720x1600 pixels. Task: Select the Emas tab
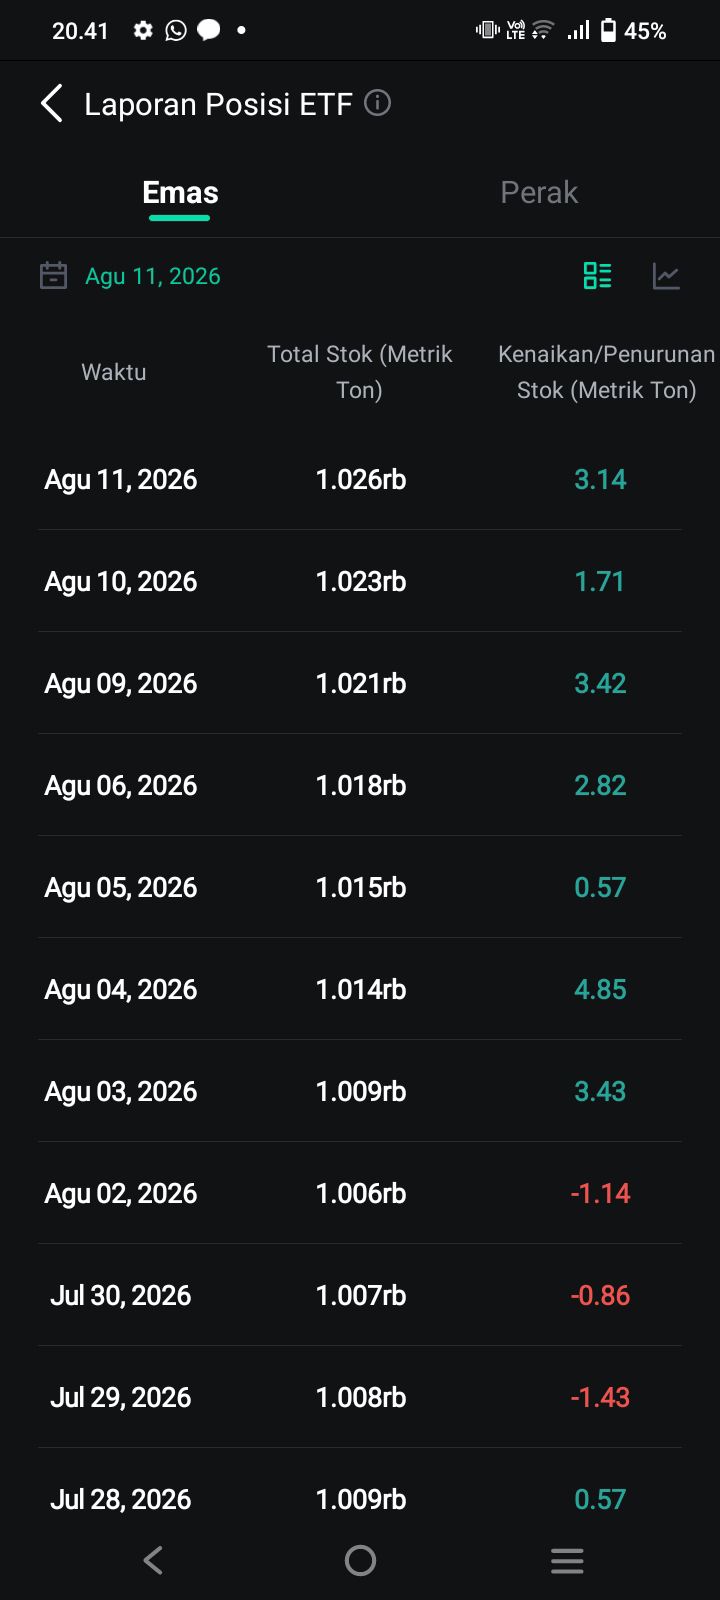tap(180, 192)
